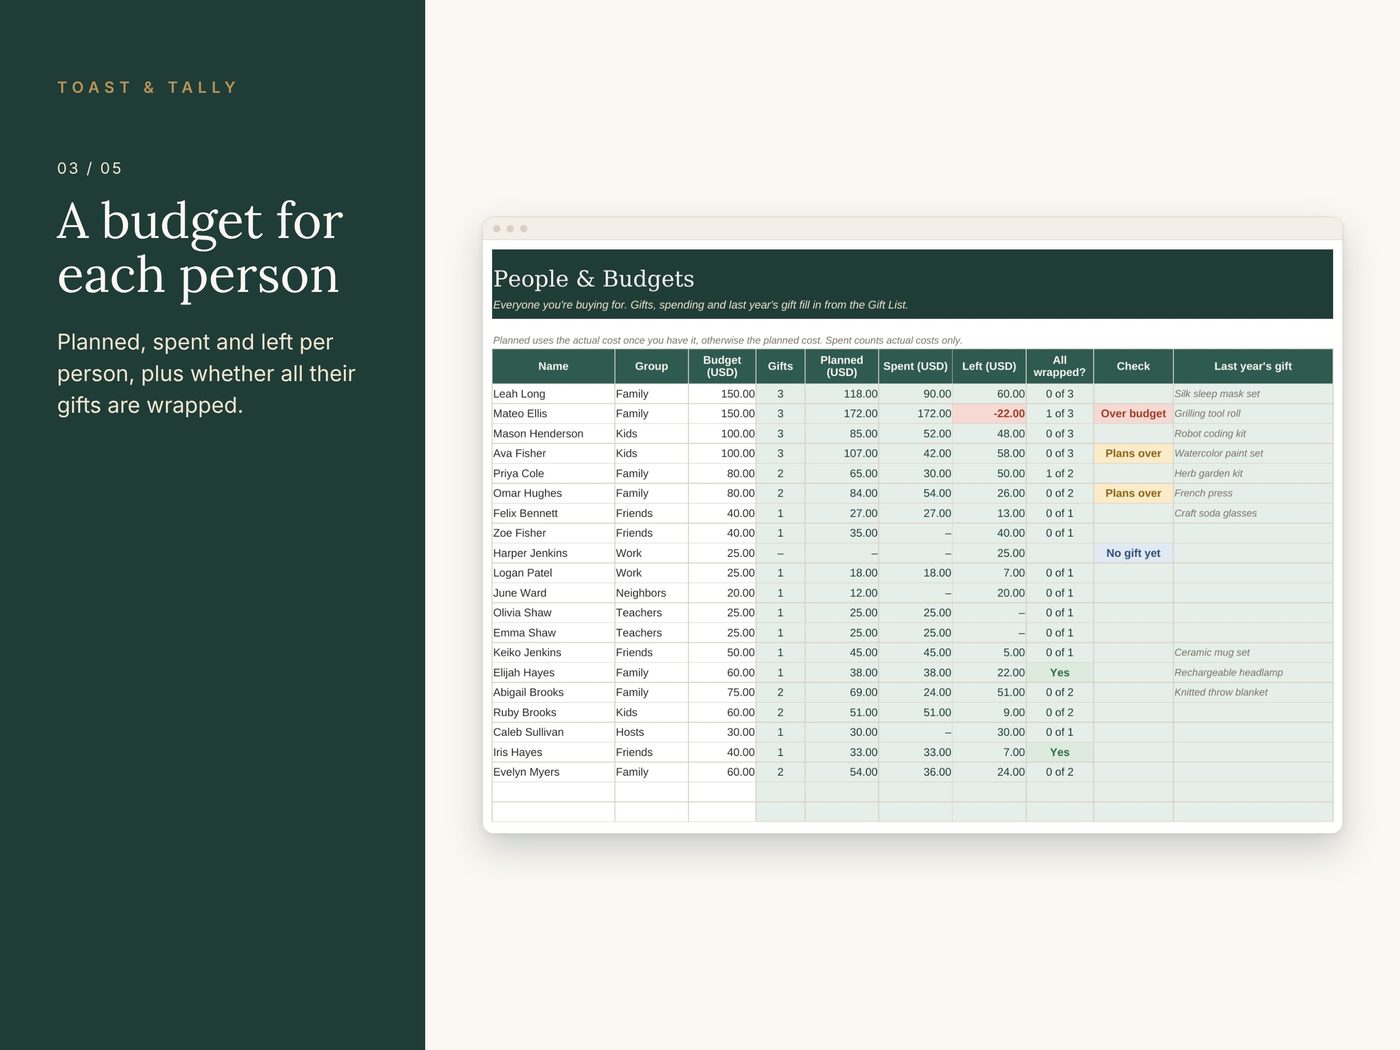Viewport: 1400px width, 1050px height.
Task: Select the "Grilling tool roll" gift cell
Action: pos(1253,414)
